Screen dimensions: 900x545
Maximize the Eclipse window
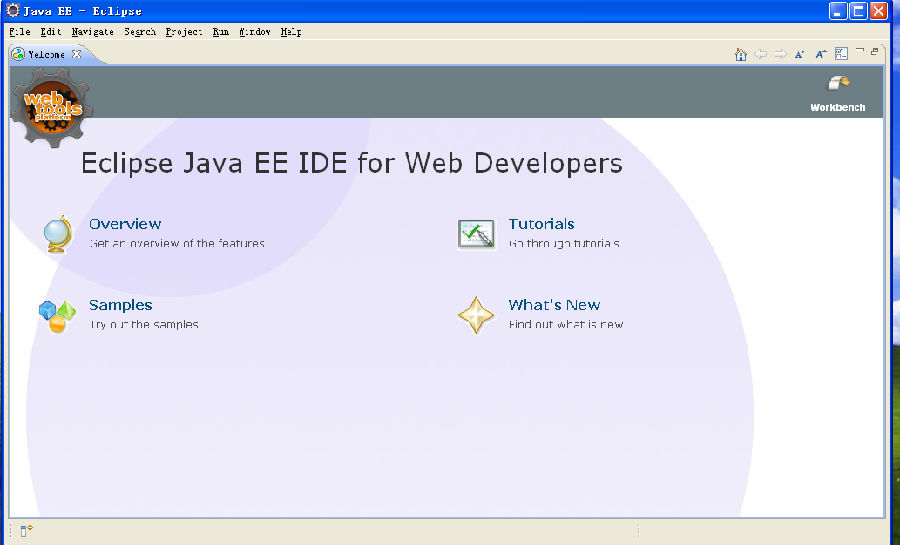click(x=858, y=11)
